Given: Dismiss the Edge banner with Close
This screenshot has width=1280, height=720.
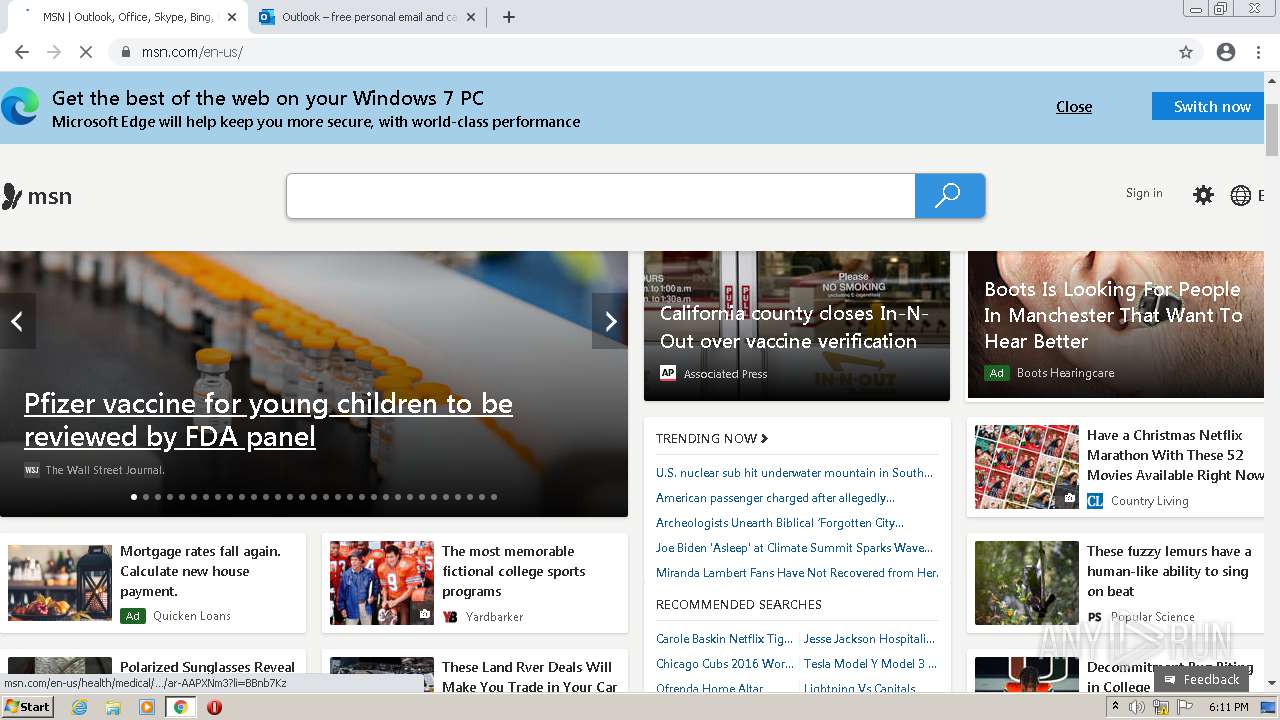Looking at the screenshot, I should point(1074,107).
